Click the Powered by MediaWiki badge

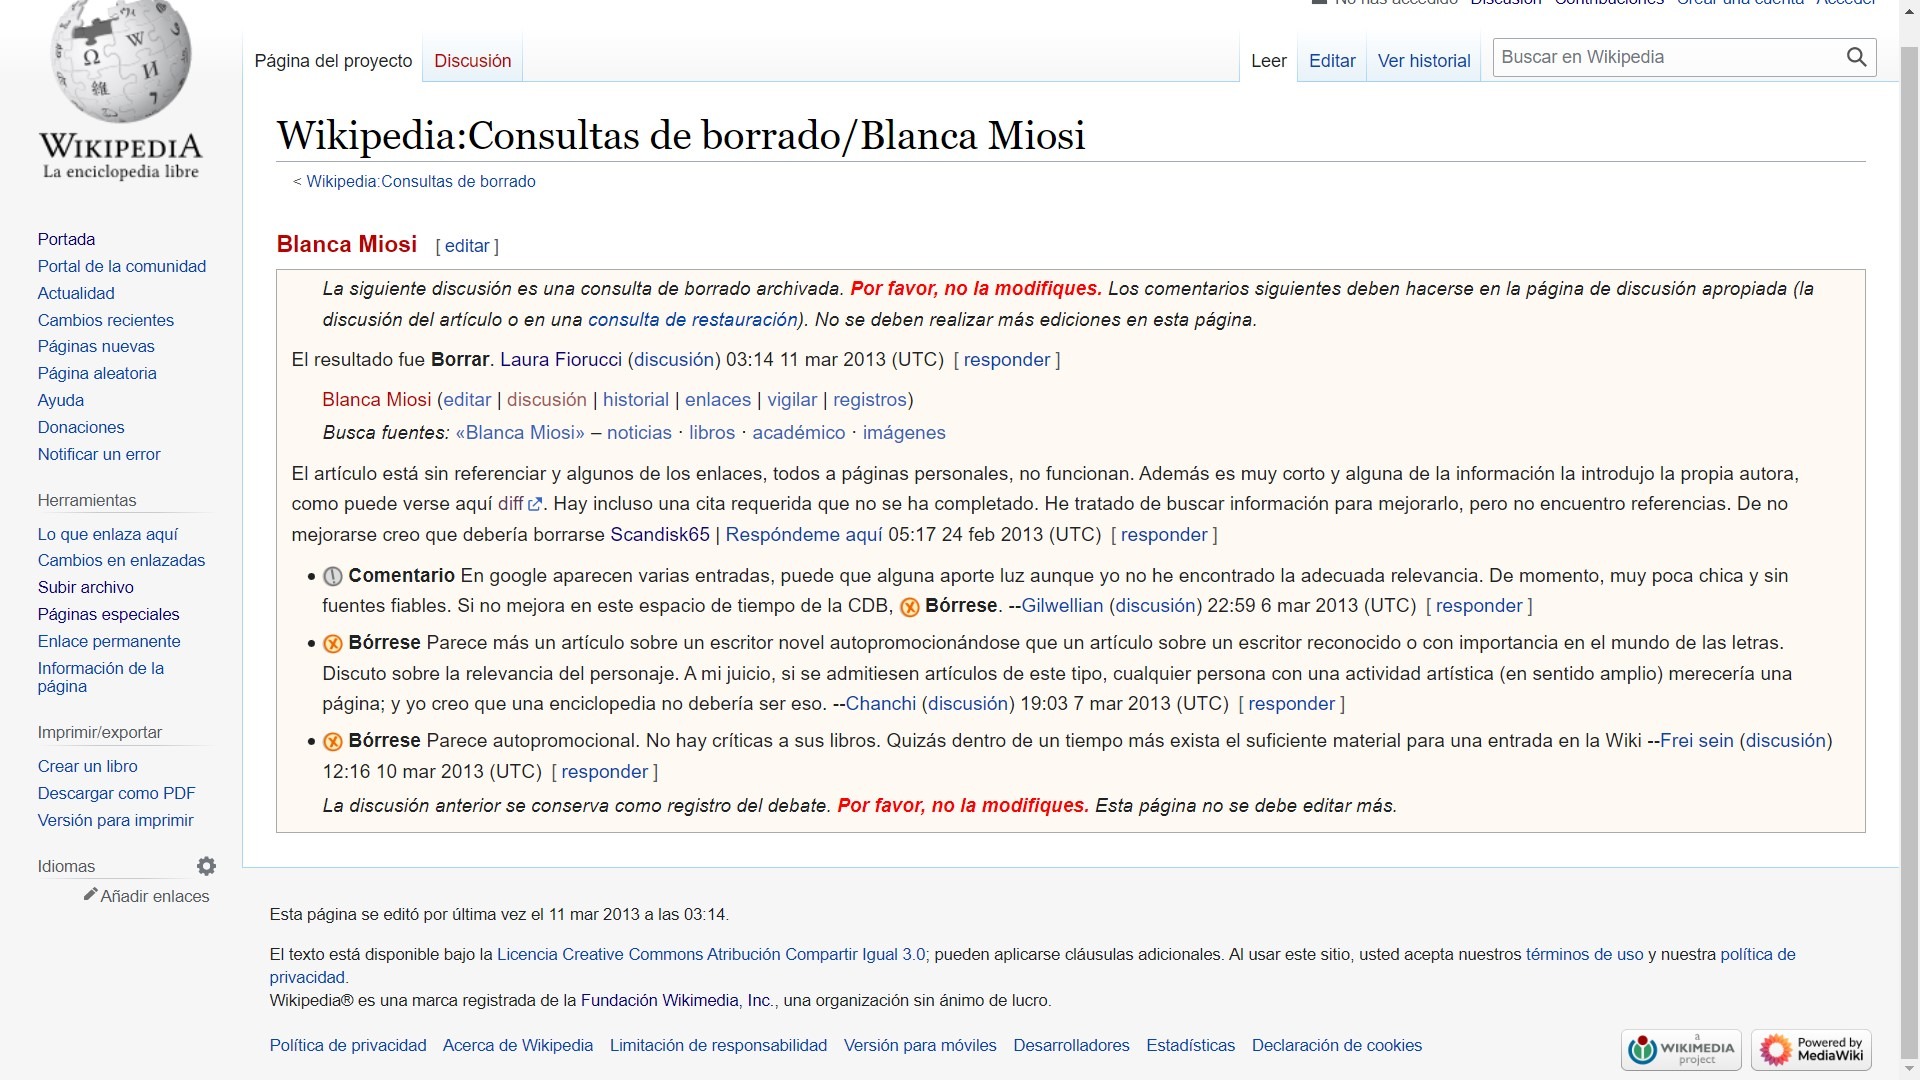point(1811,1050)
